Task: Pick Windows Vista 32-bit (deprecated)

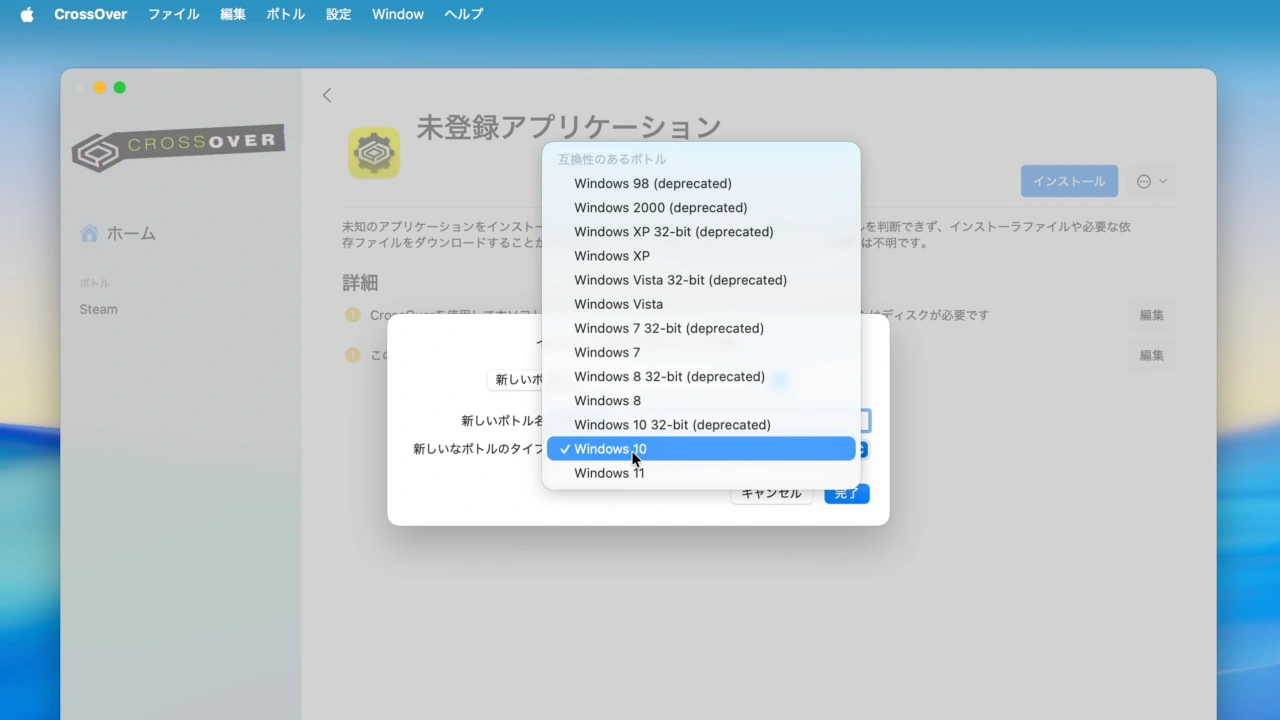Action: [x=701, y=280]
